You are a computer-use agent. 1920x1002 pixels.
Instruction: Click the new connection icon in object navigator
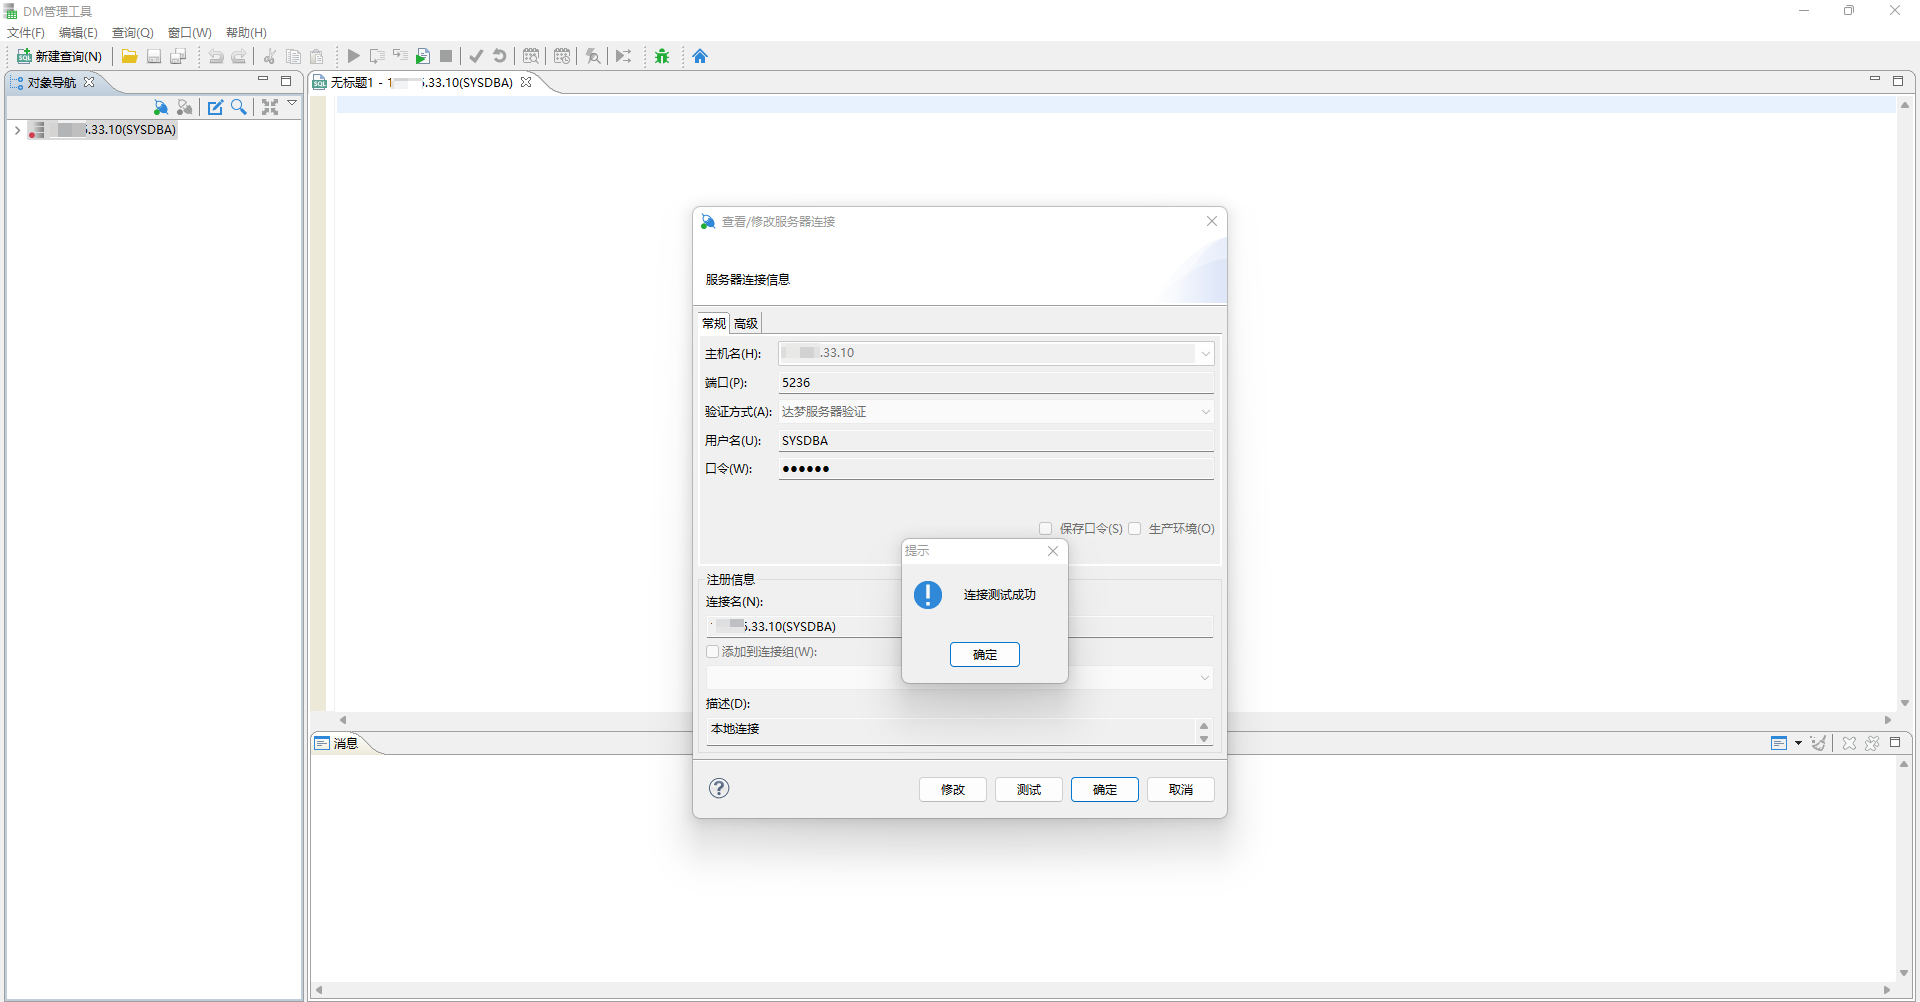pyautogui.click(x=161, y=107)
